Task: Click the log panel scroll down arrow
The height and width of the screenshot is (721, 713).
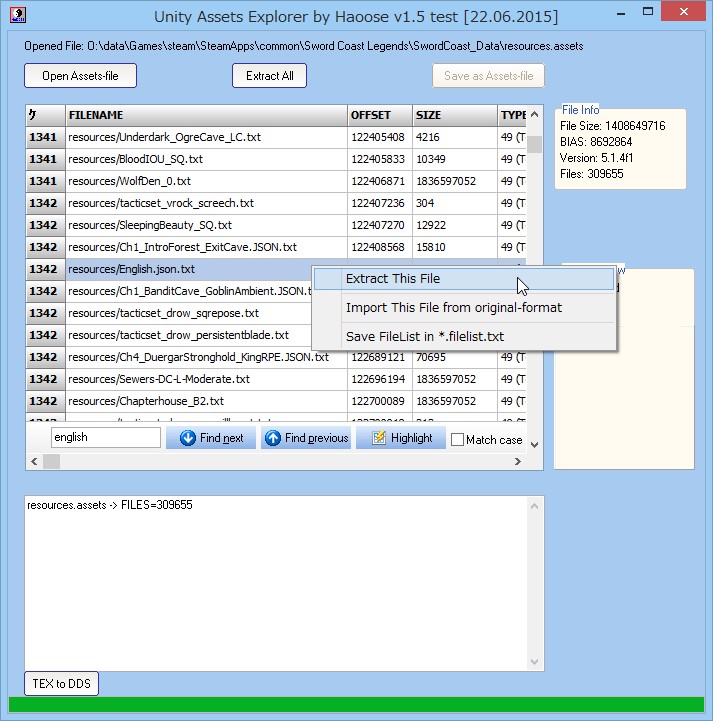Action: pyautogui.click(x=534, y=662)
